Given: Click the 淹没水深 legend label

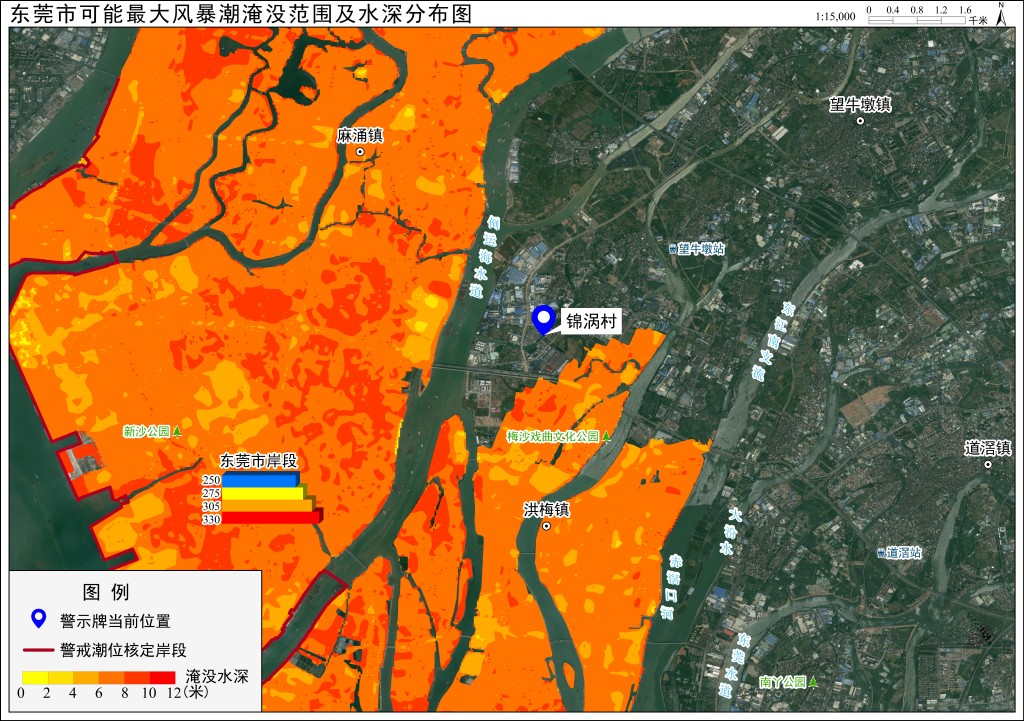Looking at the screenshot, I should (x=217, y=676).
